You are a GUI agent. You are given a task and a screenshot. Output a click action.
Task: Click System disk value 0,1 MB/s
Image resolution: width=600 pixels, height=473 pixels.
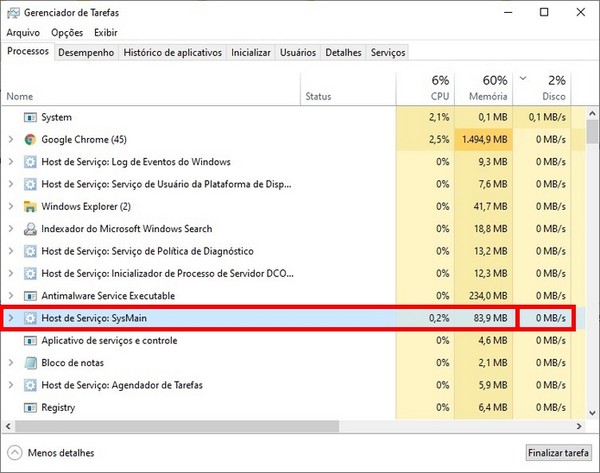click(547, 117)
